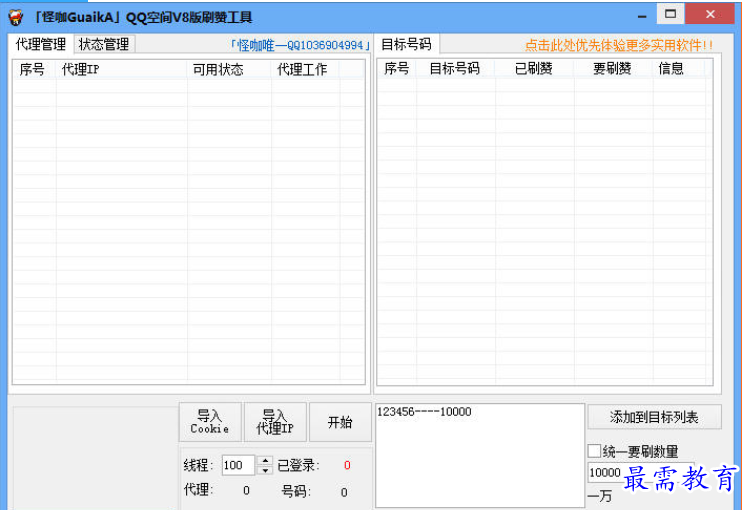This screenshot has width=745, height=510.
Task: Click the 导入Cookie button
Action: 210,422
